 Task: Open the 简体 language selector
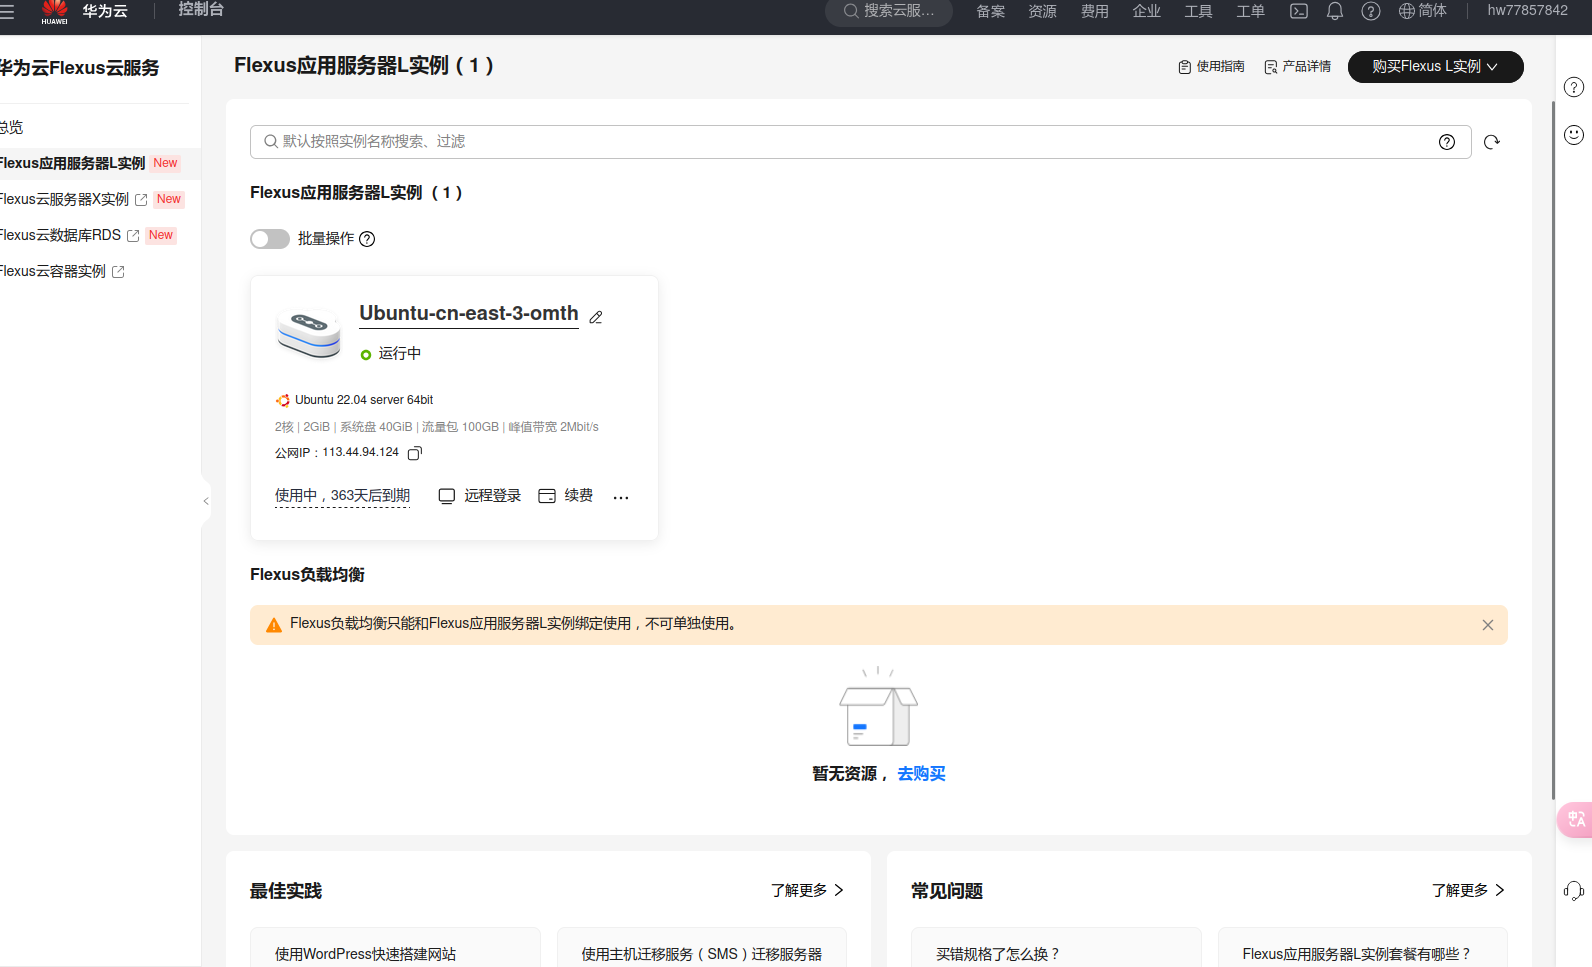pos(1422,11)
